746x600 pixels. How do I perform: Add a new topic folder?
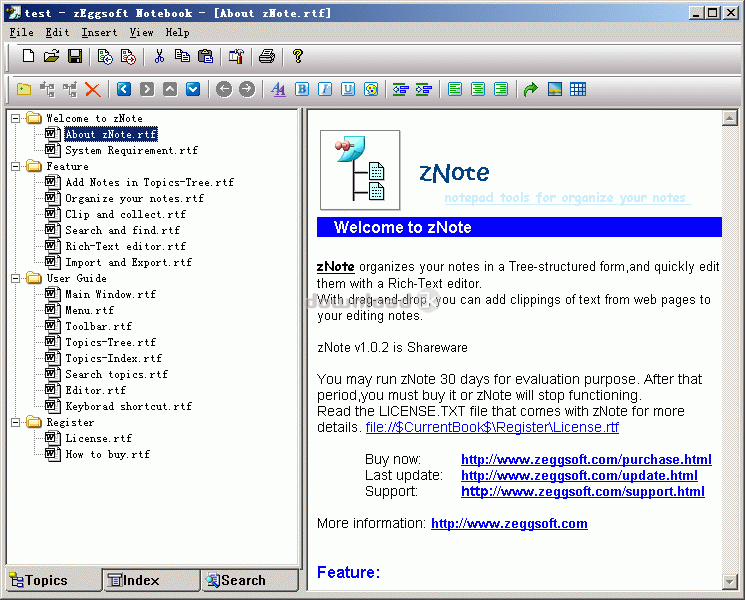(x=24, y=89)
